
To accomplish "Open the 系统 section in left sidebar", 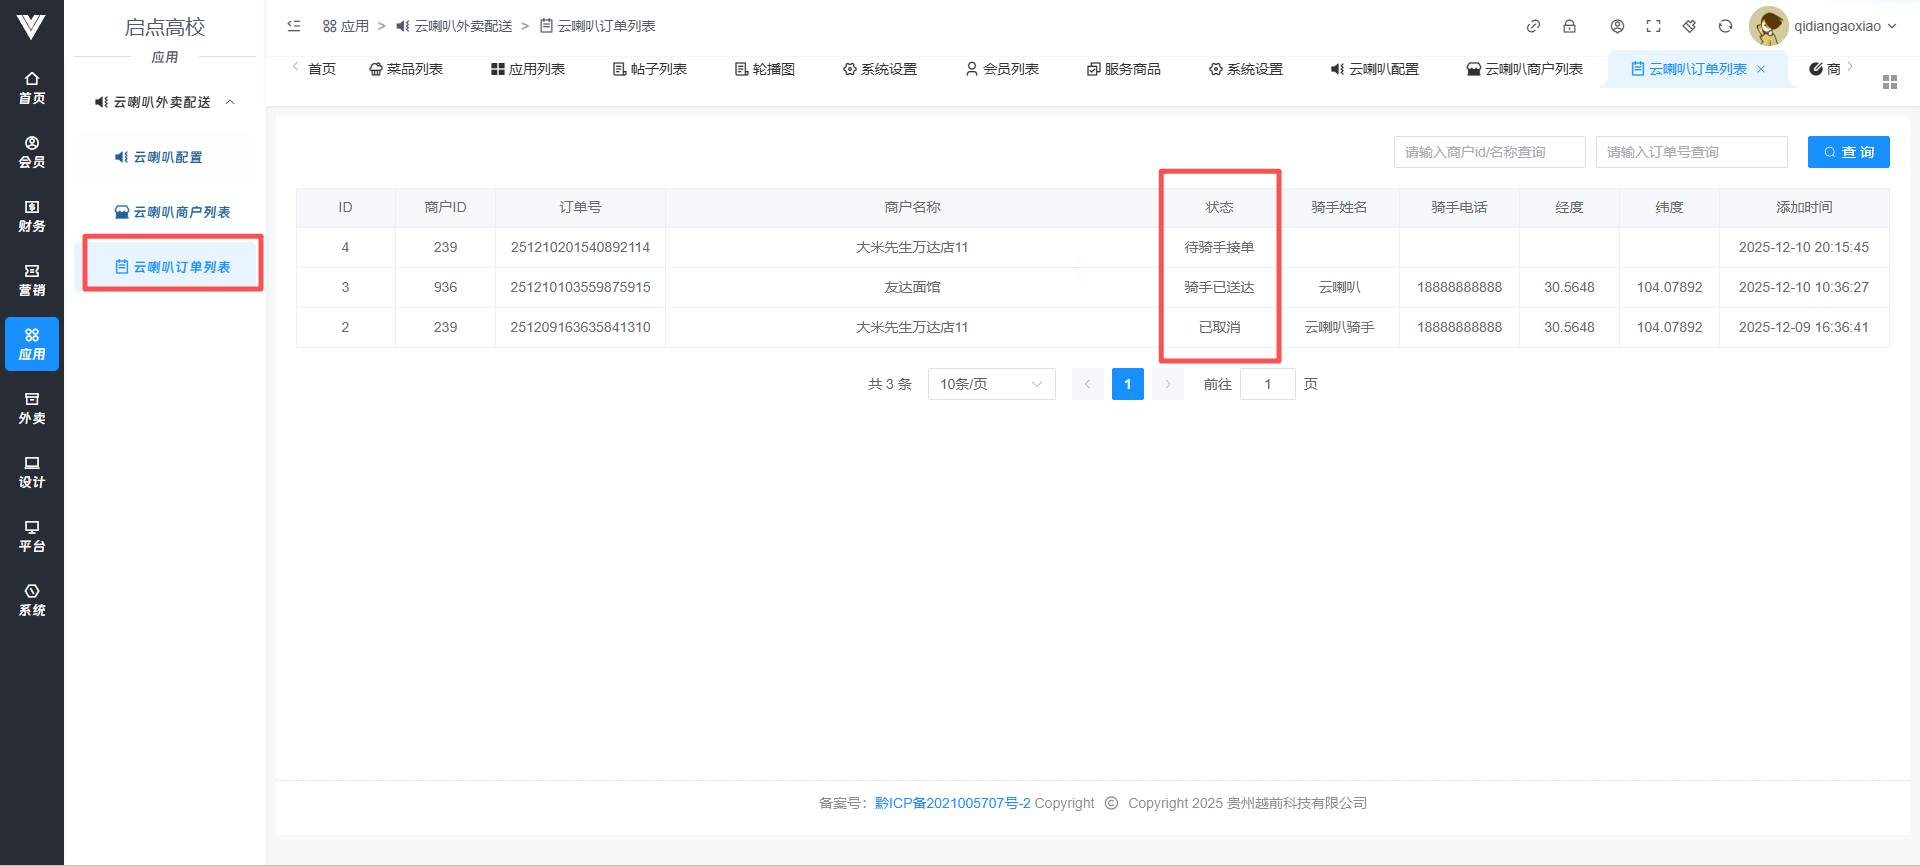I will [32, 600].
